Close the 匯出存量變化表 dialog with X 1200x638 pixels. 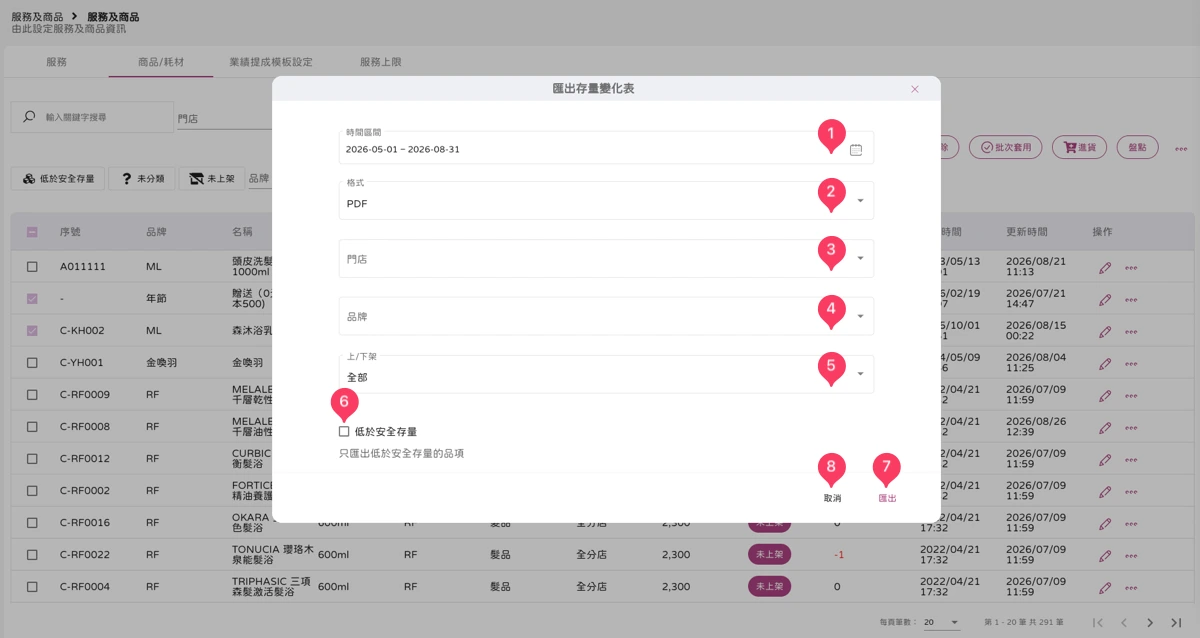coord(914,89)
